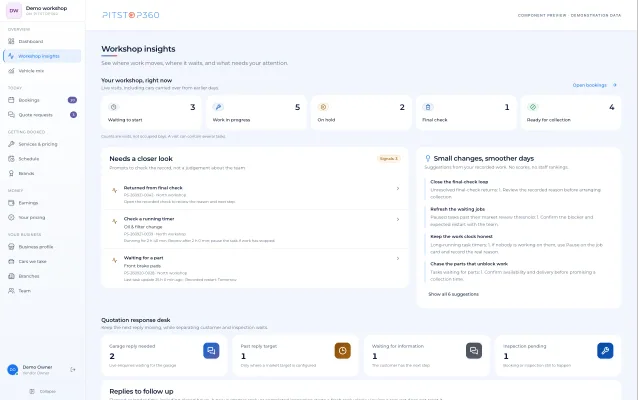Click the Signals 3 badge
This screenshot has height=400, width=640.
pos(389,158)
